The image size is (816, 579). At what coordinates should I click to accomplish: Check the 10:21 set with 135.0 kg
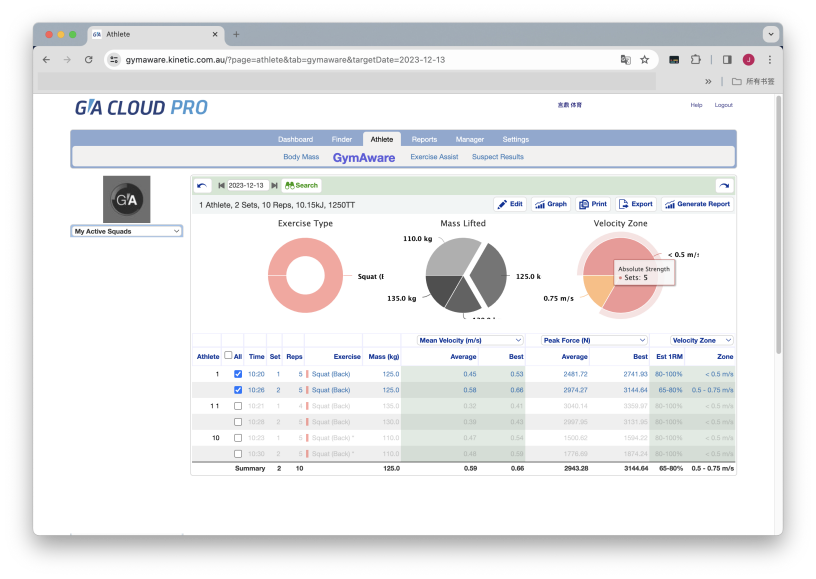tap(238, 406)
